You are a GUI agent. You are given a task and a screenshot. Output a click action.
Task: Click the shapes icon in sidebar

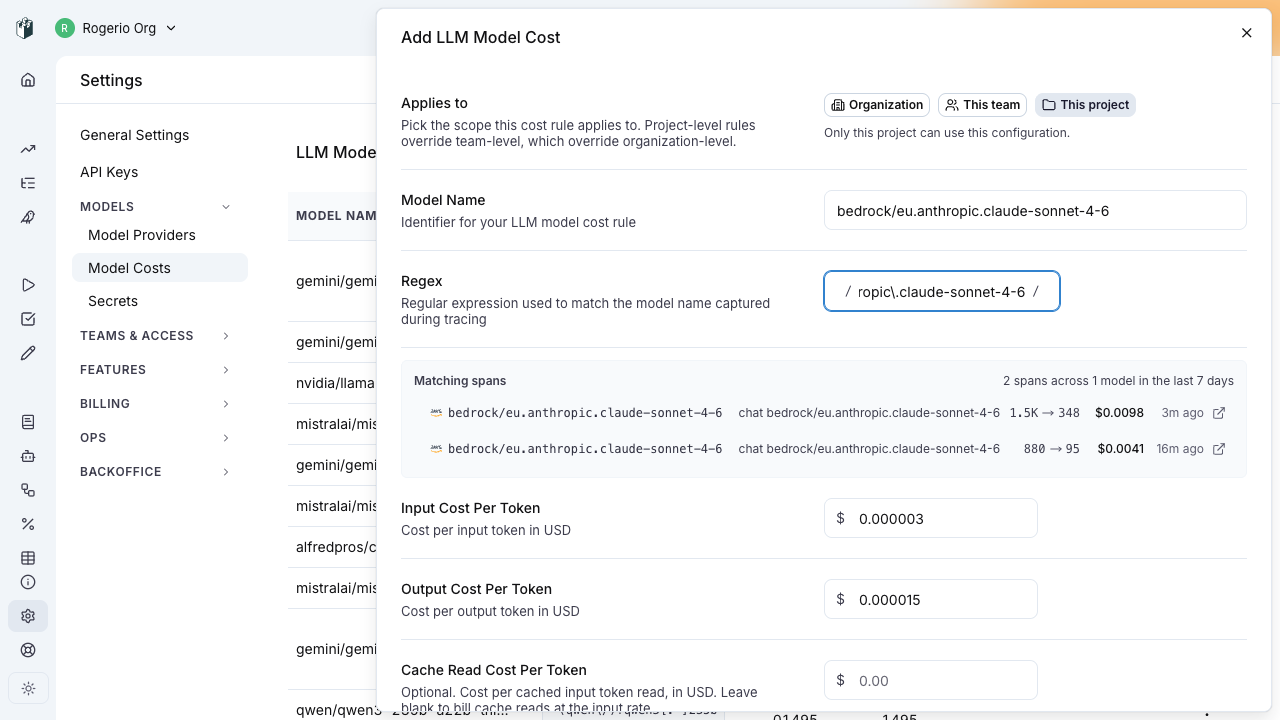[x=28, y=490]
